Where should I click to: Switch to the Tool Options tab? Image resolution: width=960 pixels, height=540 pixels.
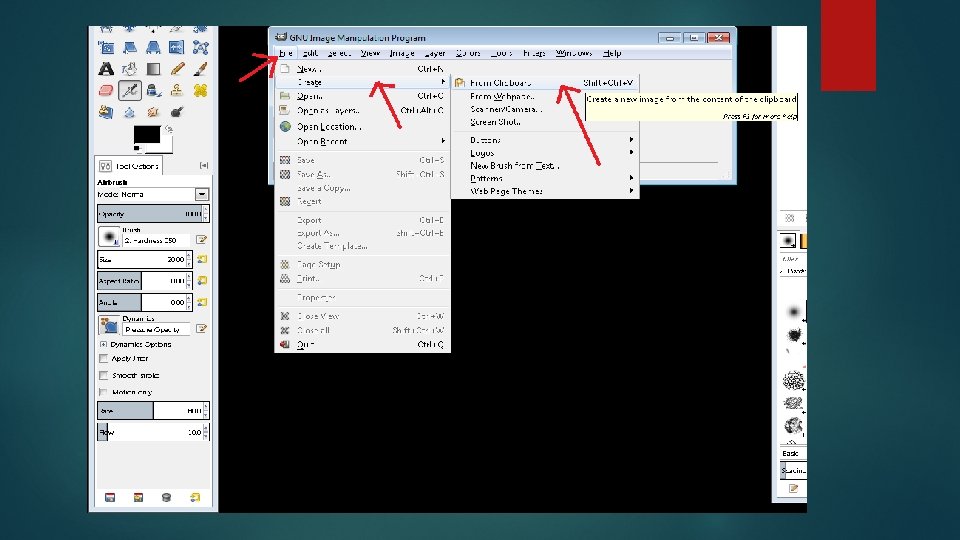tap(130, 166)
